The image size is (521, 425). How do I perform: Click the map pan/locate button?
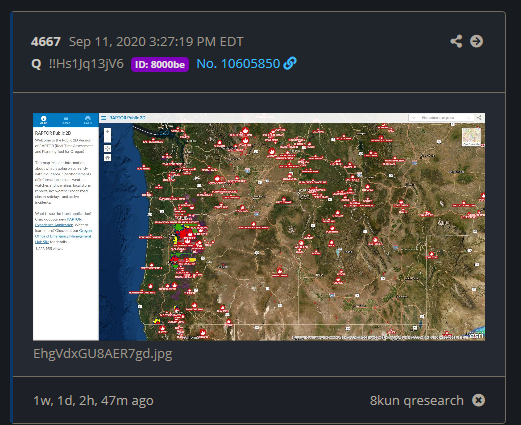pos(107,148)
